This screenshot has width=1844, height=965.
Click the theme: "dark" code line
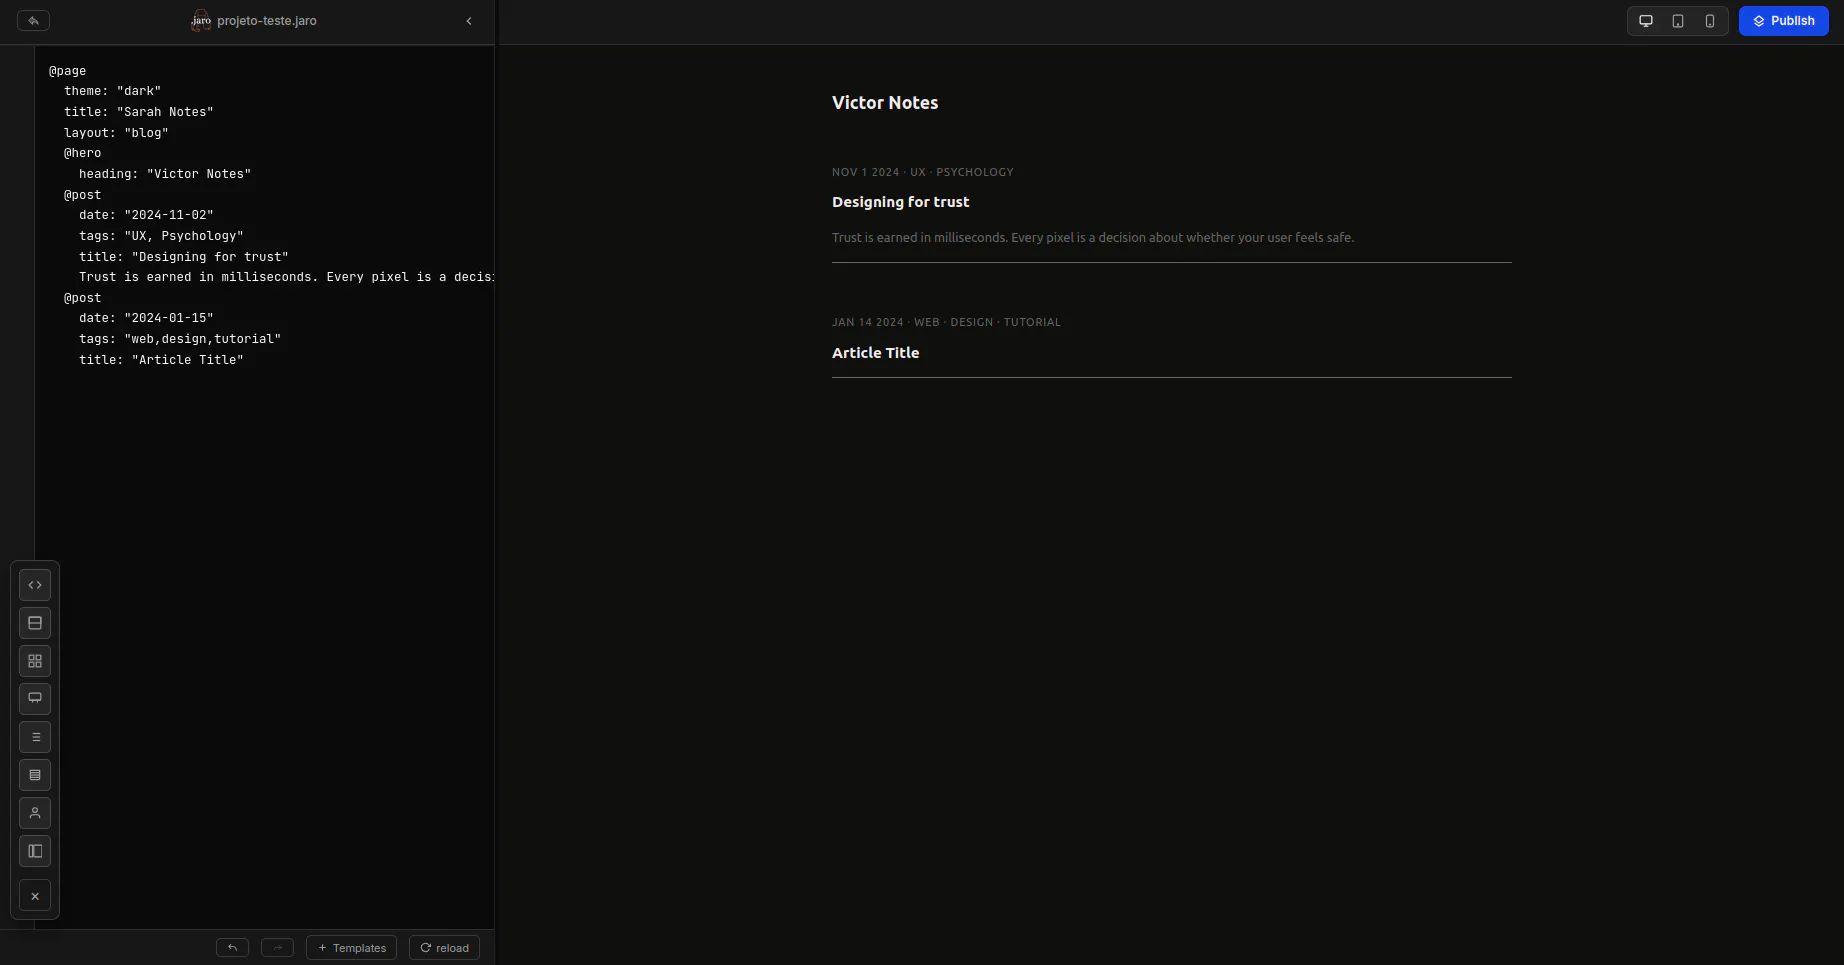113,91
